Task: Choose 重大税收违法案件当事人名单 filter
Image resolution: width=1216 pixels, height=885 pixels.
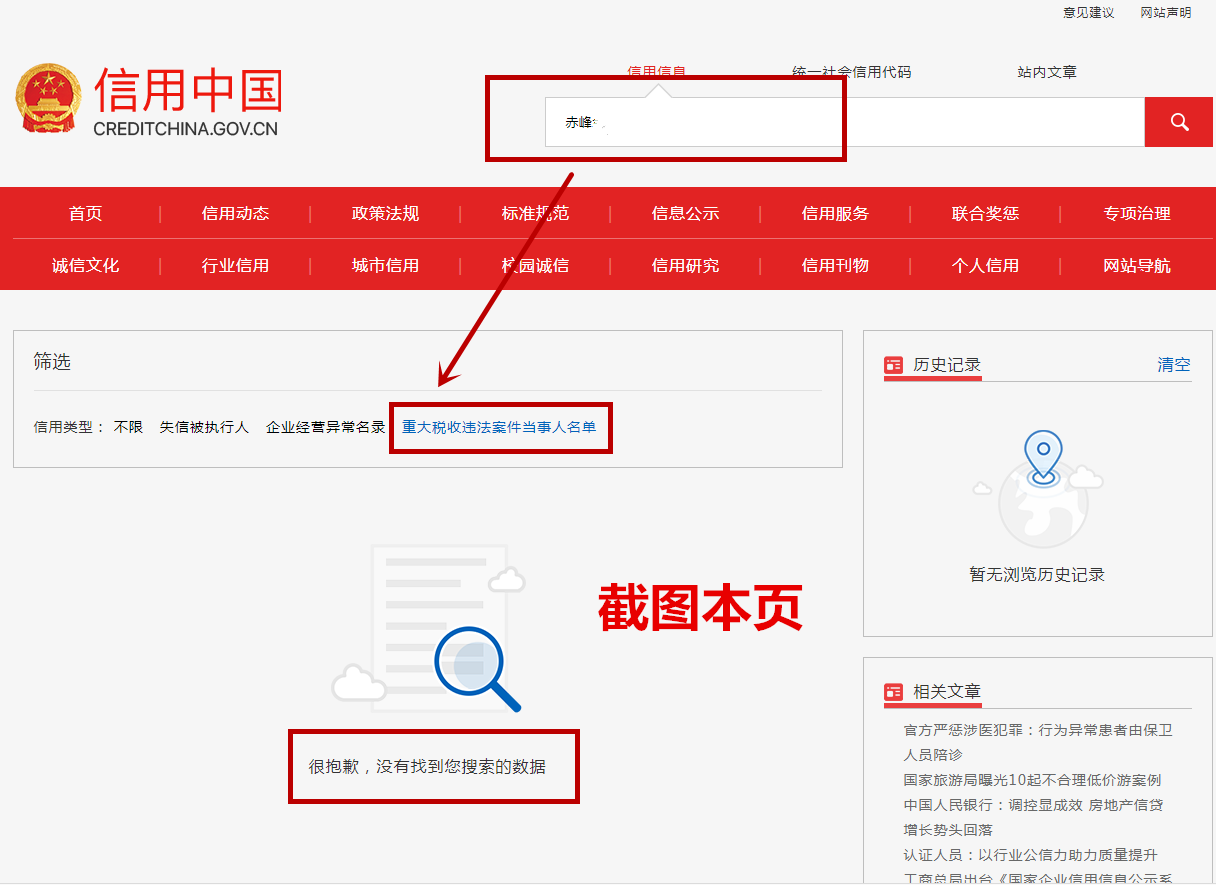Action: 499,427
